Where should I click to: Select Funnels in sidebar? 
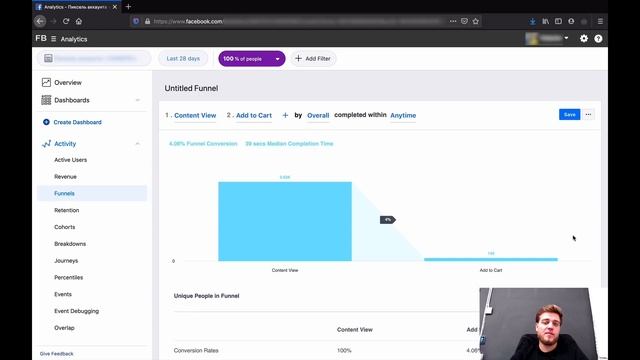[92, 193]
